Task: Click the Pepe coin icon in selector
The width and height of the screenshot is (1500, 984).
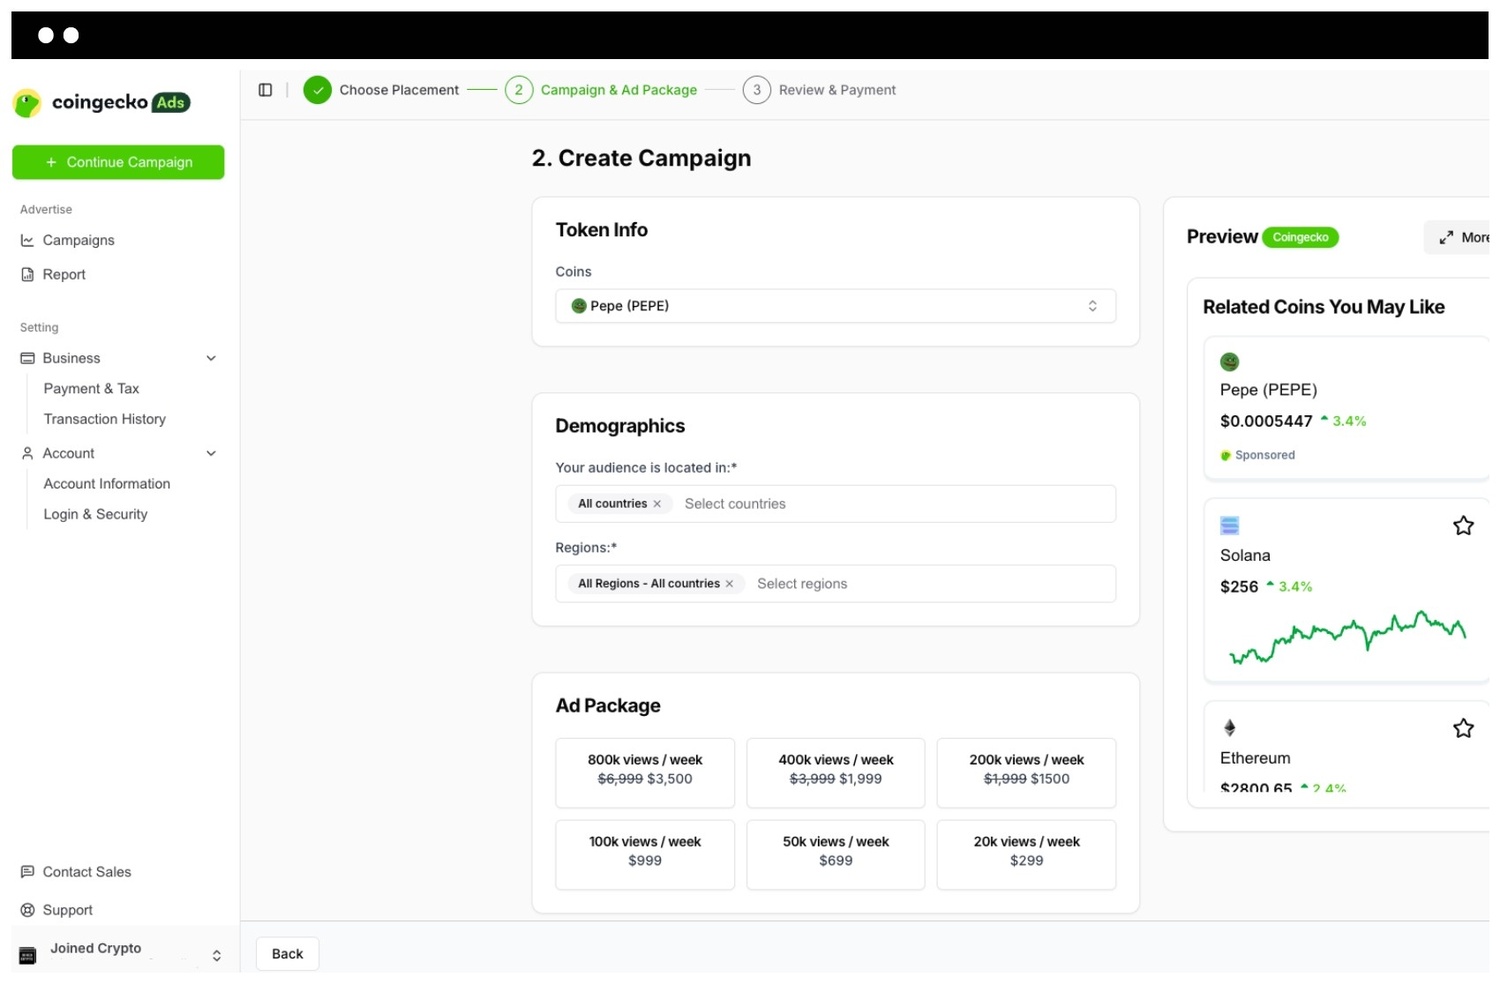Action: [578, 306]
